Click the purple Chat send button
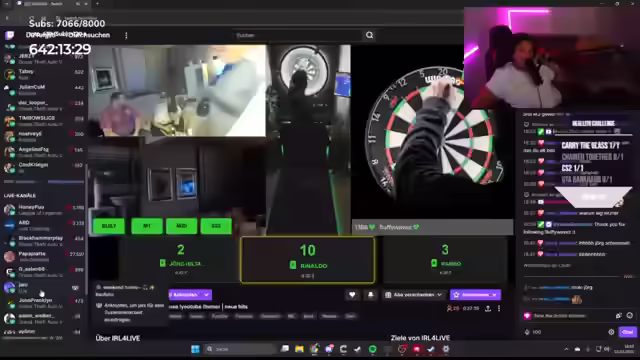This screenshot has height=360, width=640. (x=627, y=332)
